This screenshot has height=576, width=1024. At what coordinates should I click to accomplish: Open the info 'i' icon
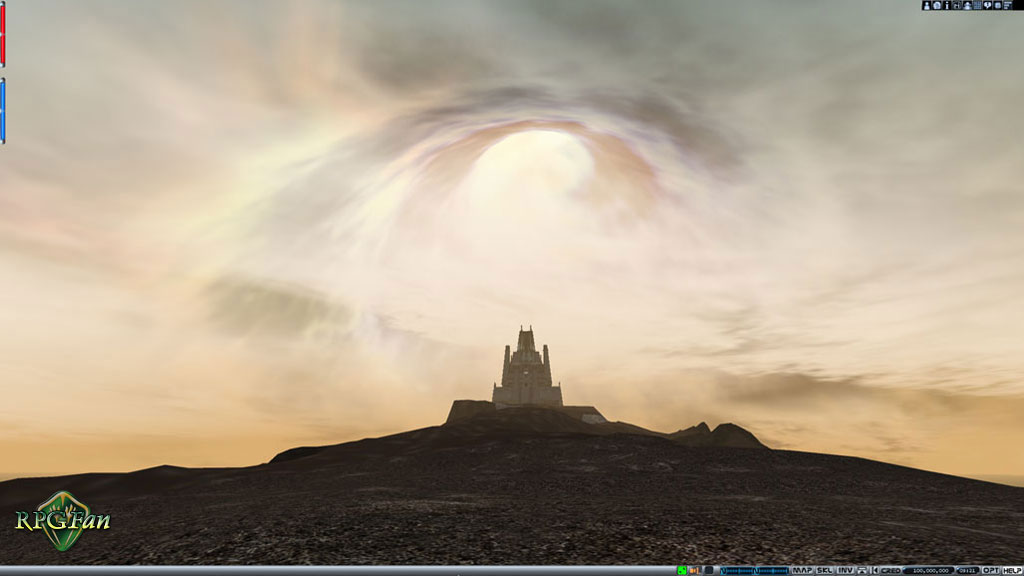pyautogui.click(x=947, y=5)
